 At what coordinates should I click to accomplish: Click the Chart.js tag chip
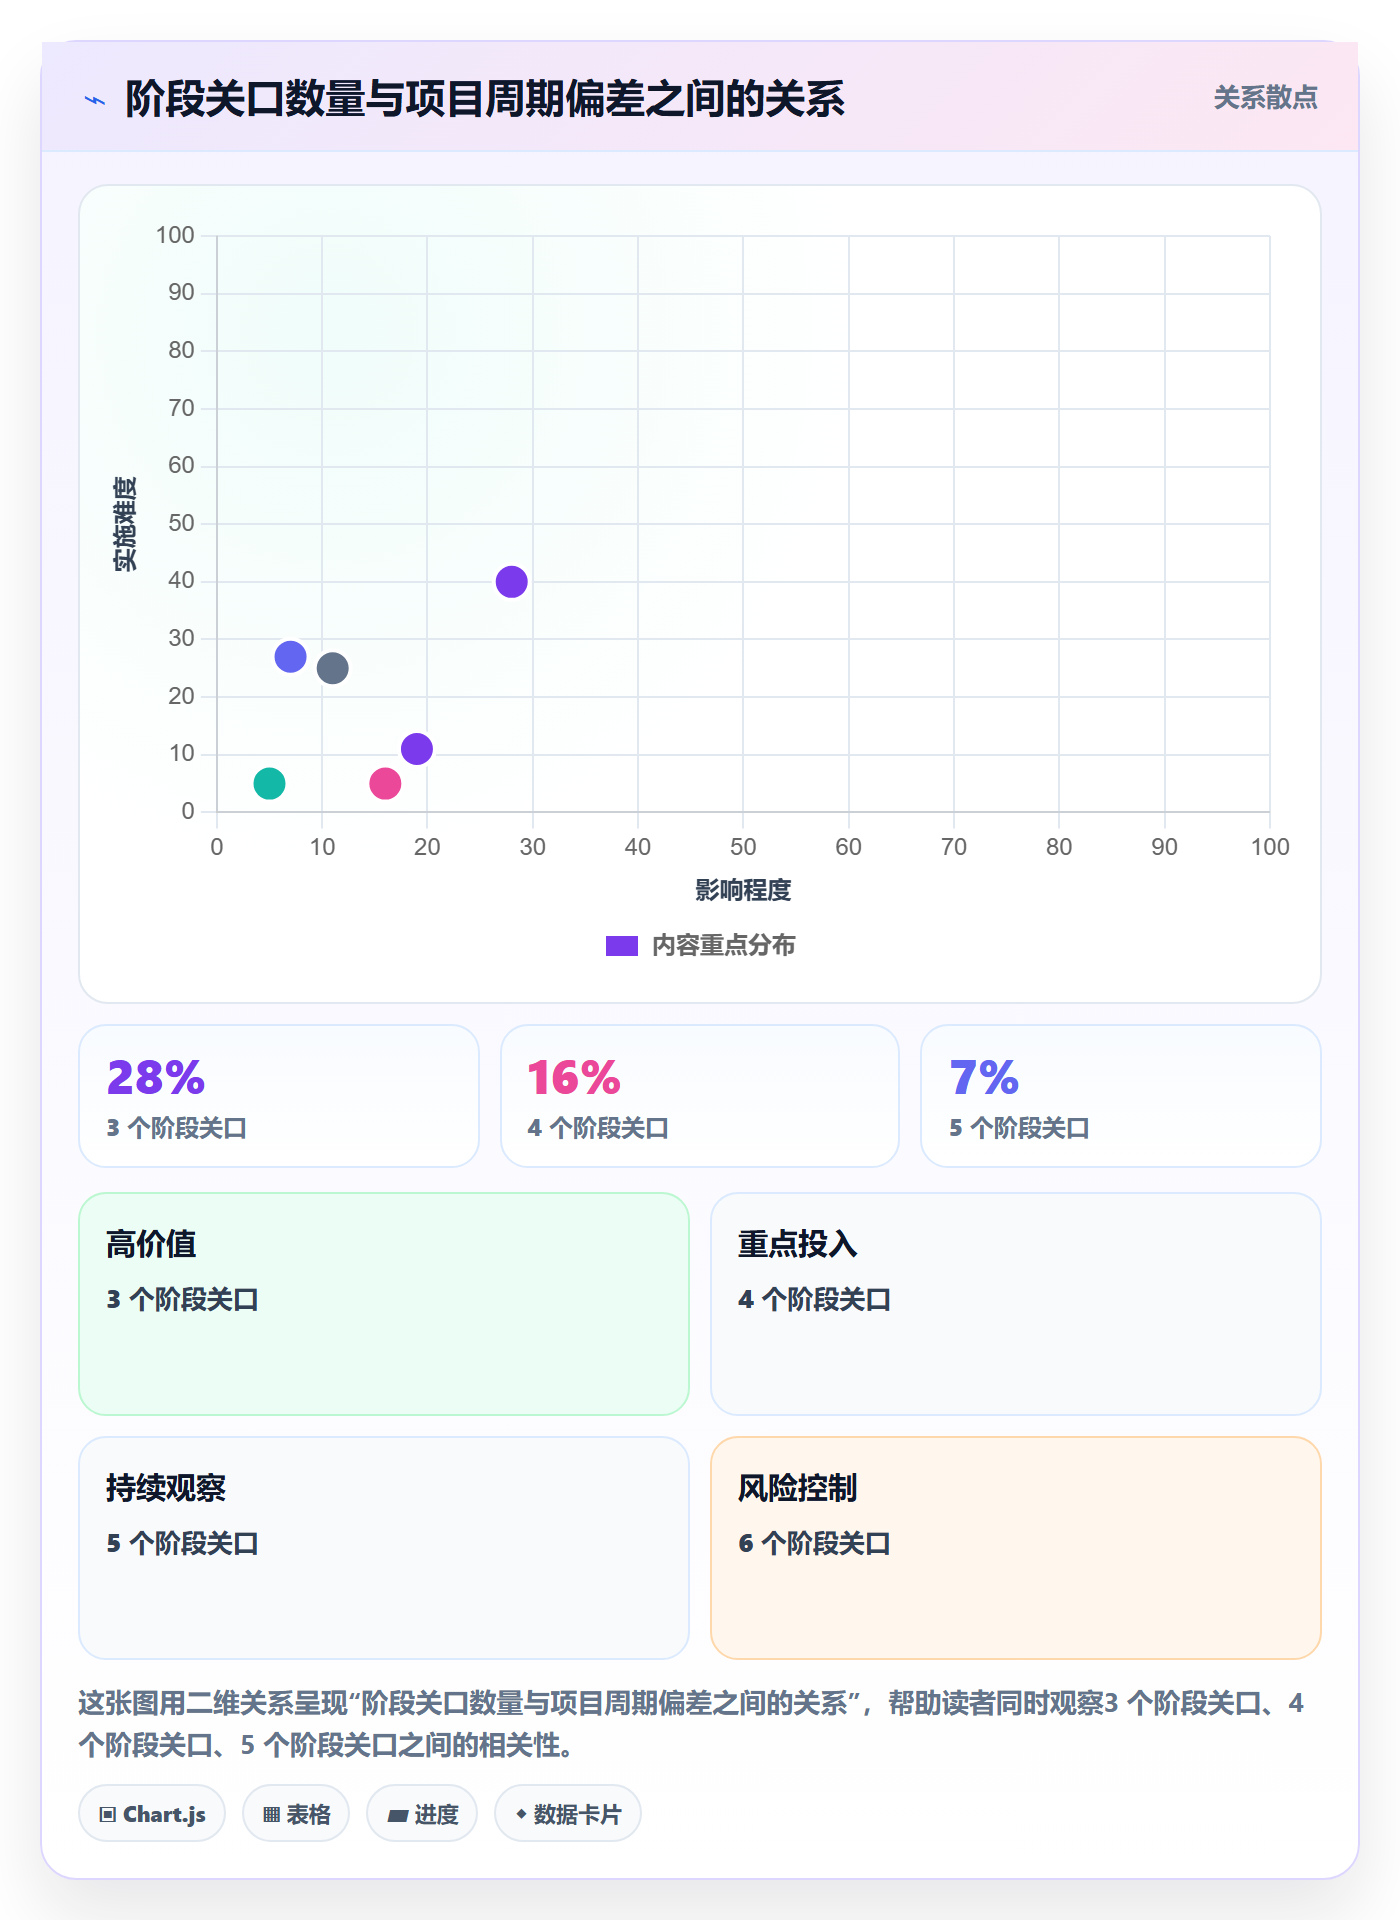(152, 1813)
